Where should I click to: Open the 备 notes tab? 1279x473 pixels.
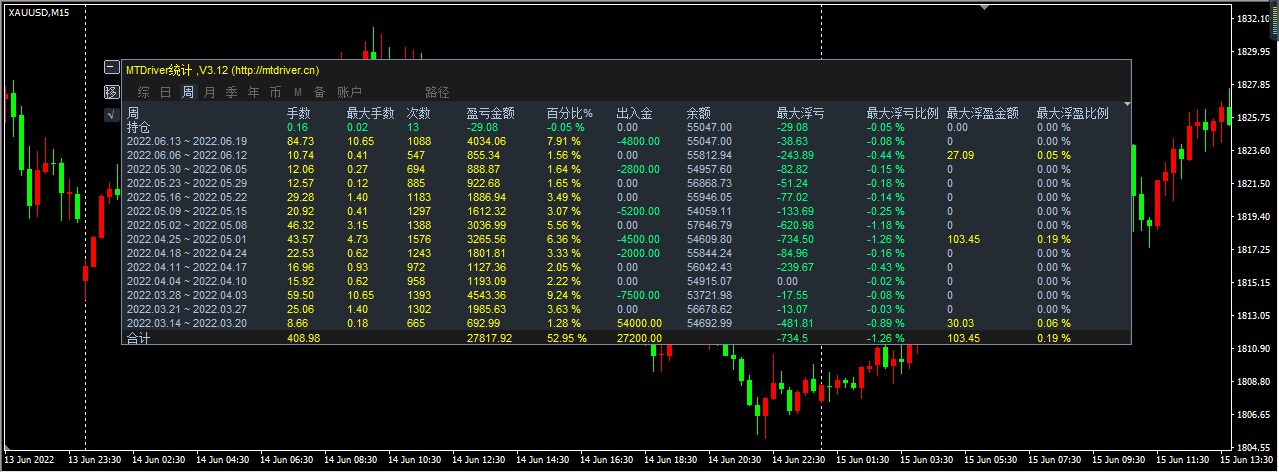320,93
